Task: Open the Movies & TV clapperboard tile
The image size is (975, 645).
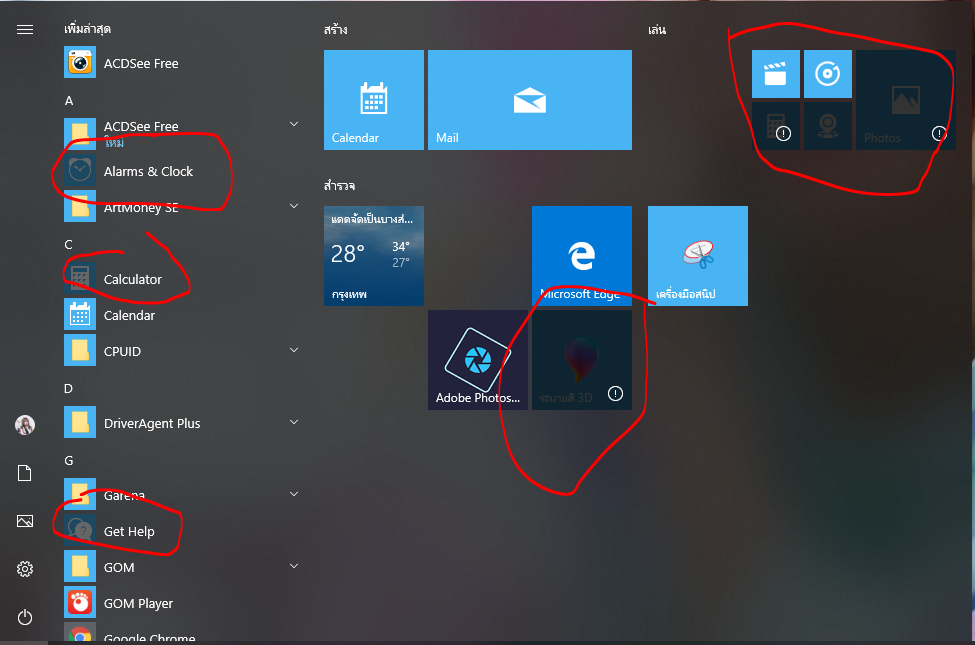Action: (775, 74)
